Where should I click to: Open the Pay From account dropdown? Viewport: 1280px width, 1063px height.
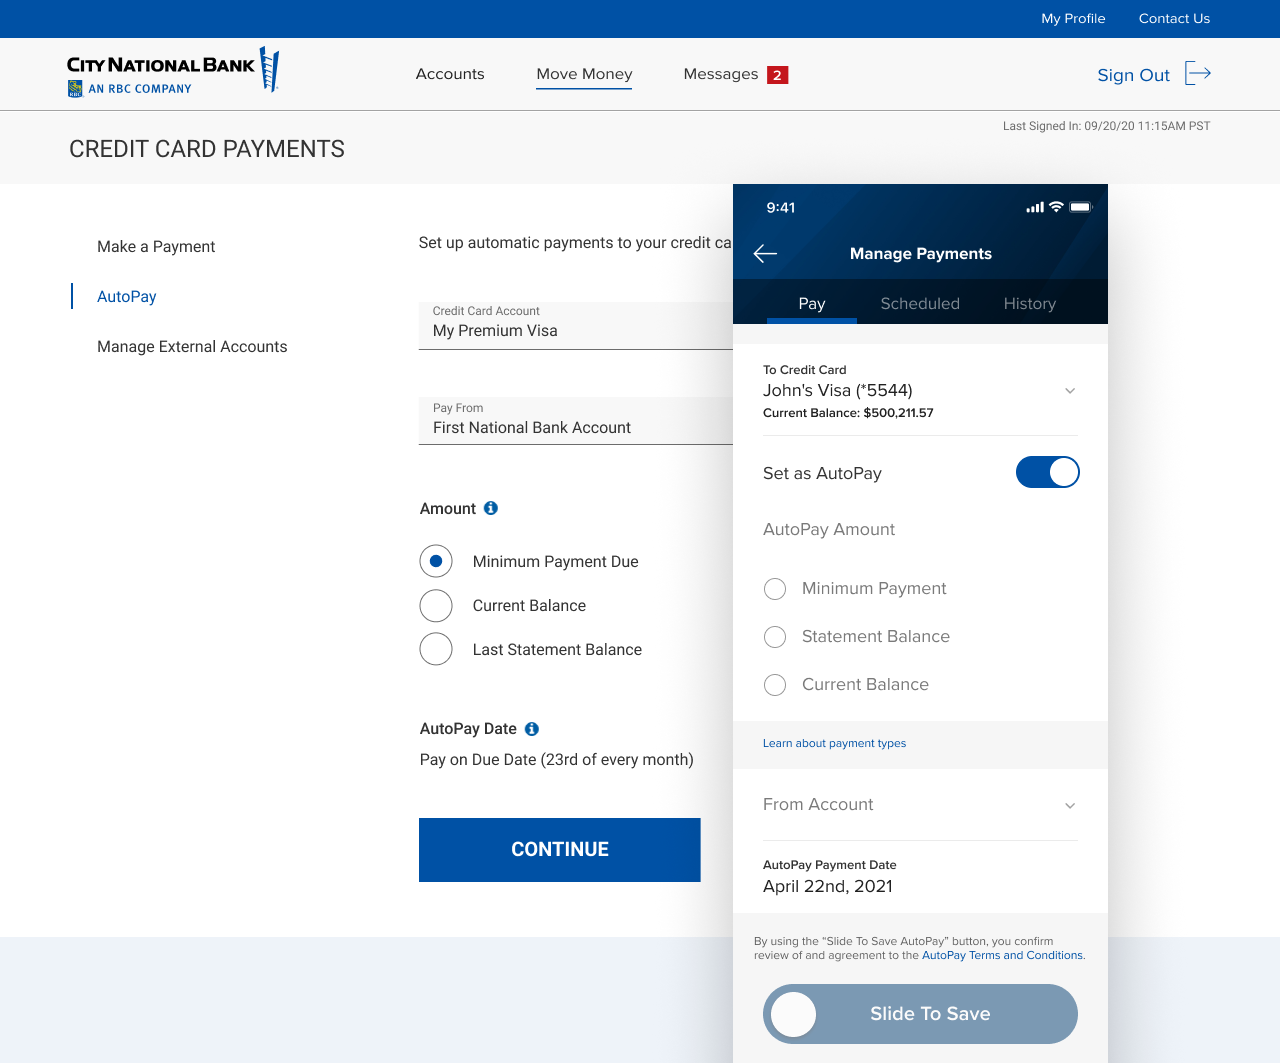[x=576, y=421]
